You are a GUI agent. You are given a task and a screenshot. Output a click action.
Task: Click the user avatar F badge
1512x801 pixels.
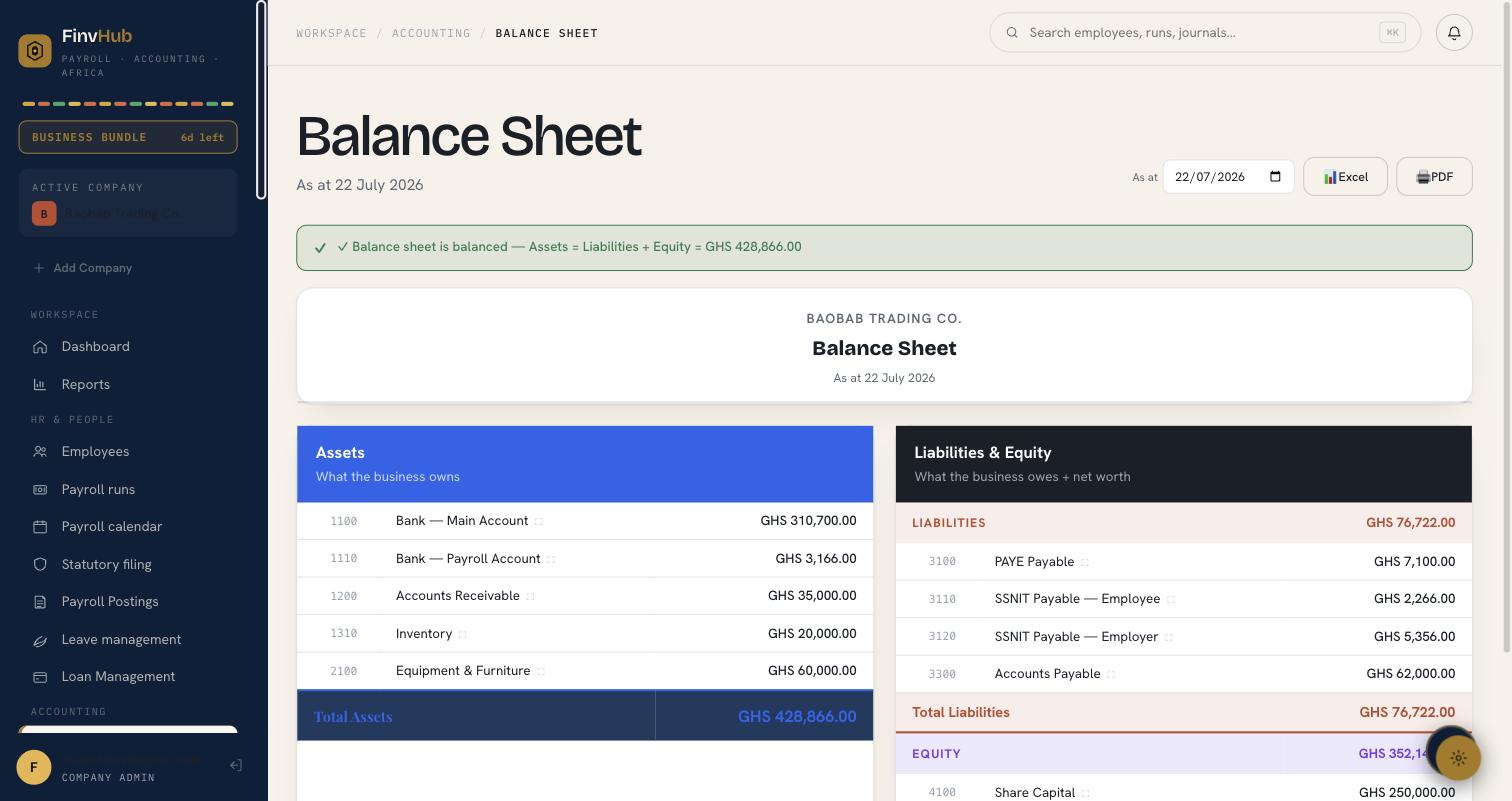(x=34, y=768)
